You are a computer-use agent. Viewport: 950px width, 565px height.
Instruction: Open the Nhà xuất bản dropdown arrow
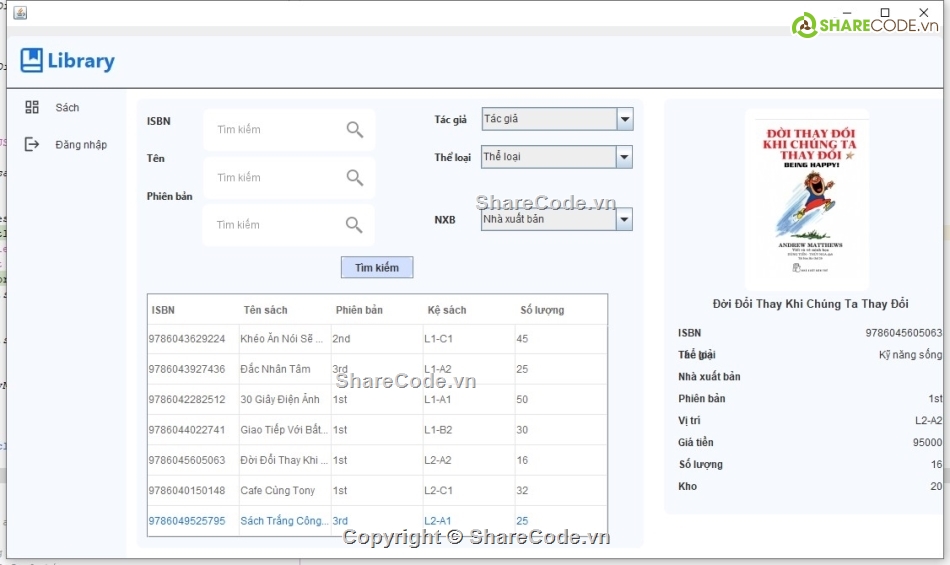tap(624, 219)
